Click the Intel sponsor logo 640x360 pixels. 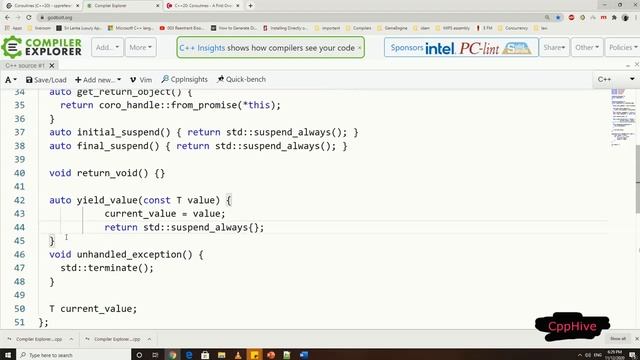tap(440, 48)
